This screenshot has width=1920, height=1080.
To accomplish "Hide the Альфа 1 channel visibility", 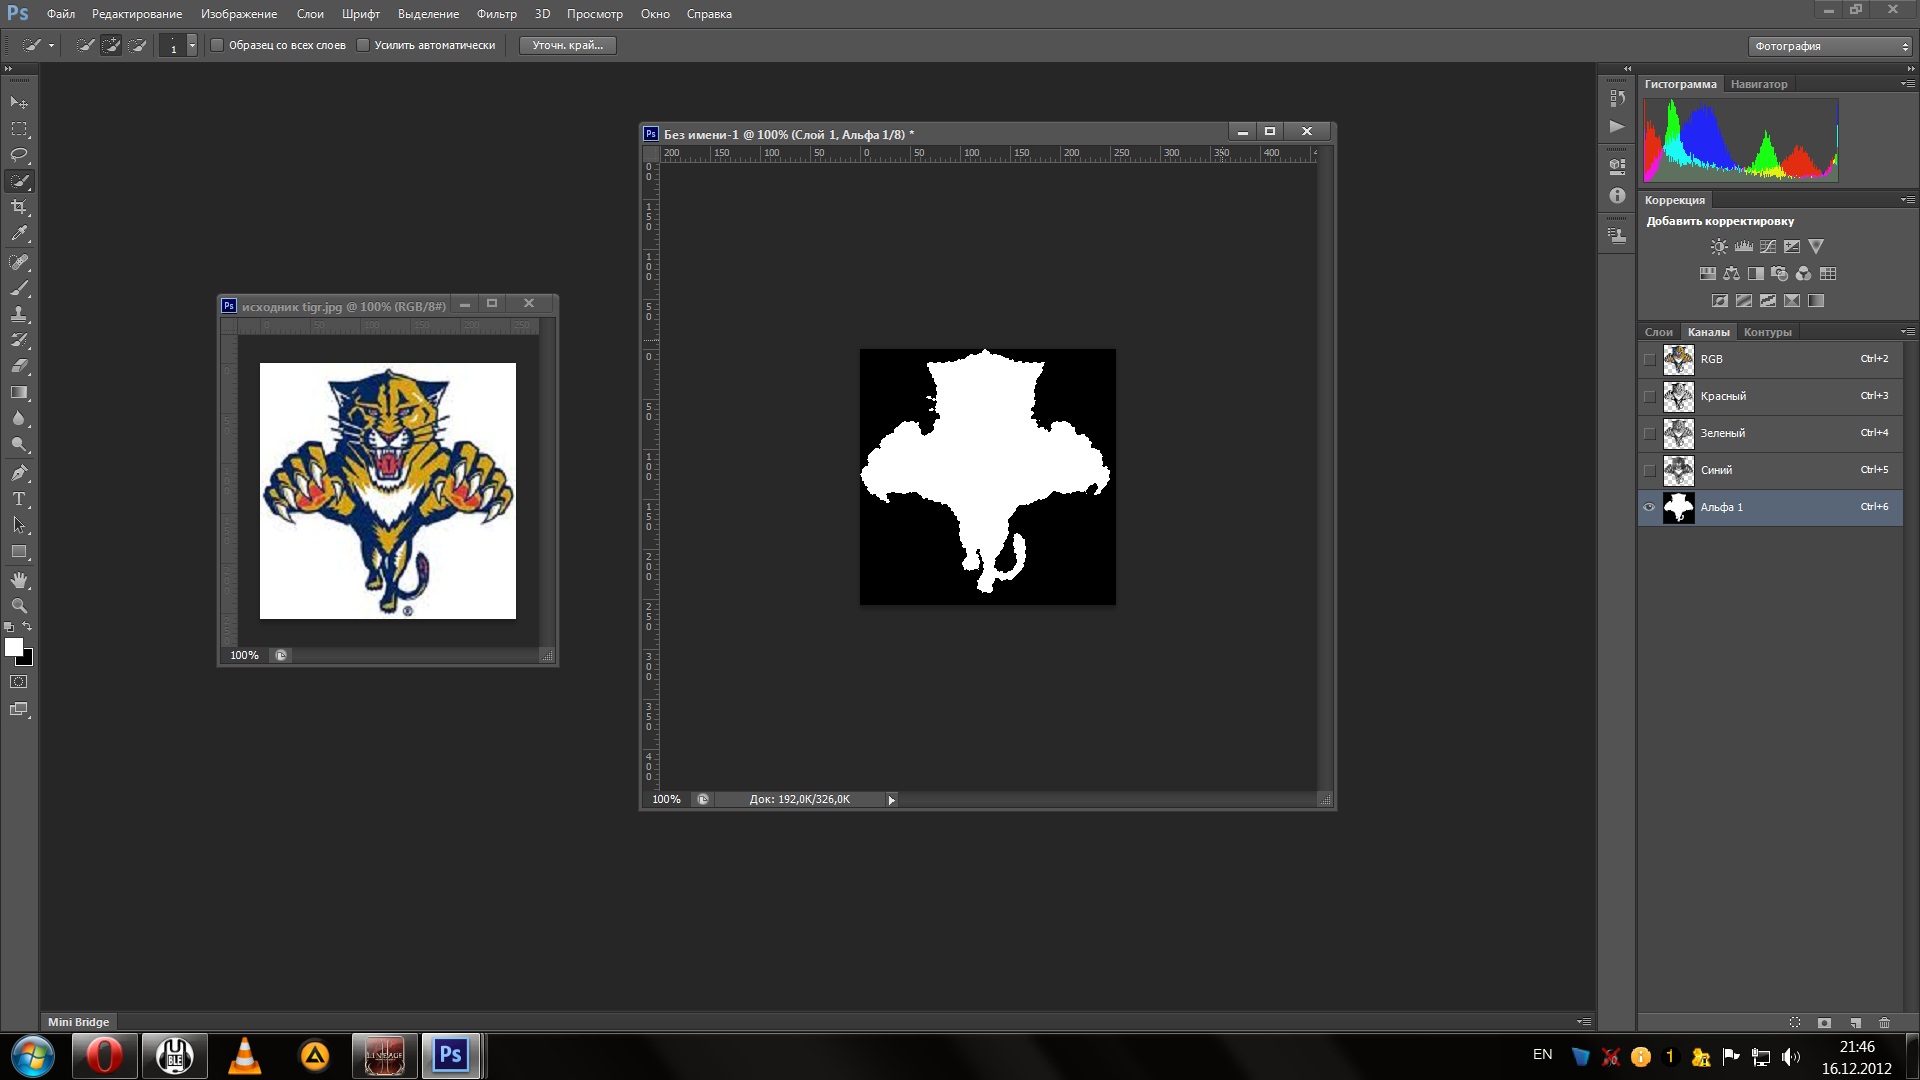I will pos(1649,507).
